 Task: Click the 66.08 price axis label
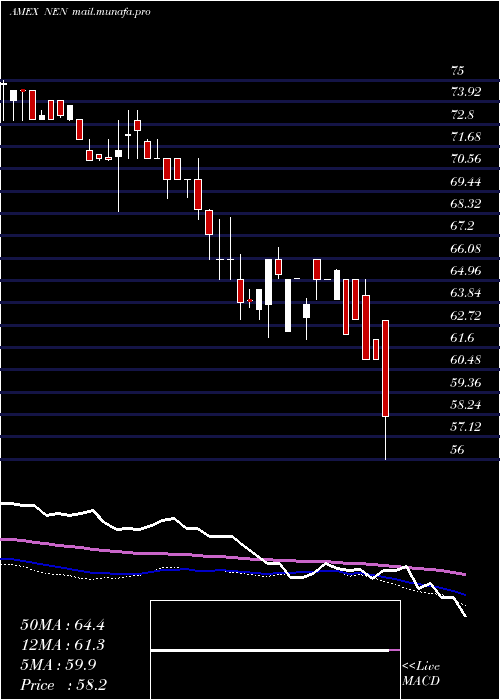click(x=467, y=248)
